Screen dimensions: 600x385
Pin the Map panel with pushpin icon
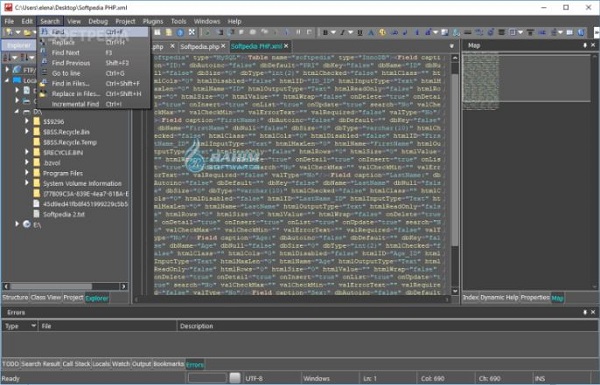584,45
